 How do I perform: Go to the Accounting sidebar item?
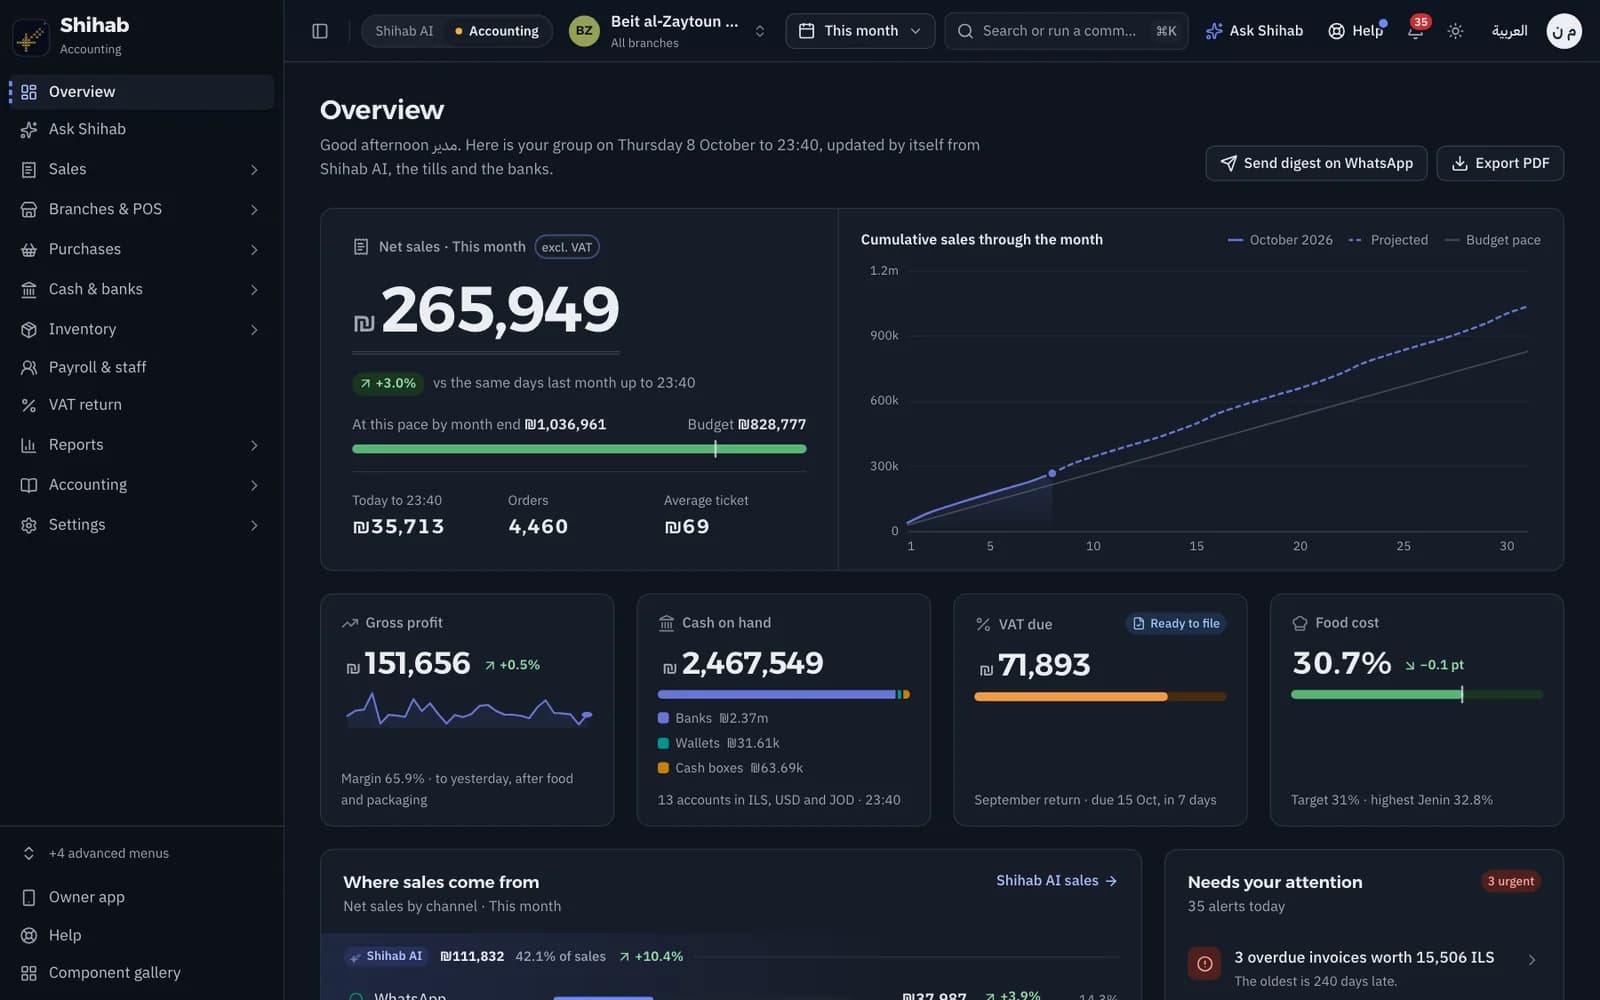141,485
